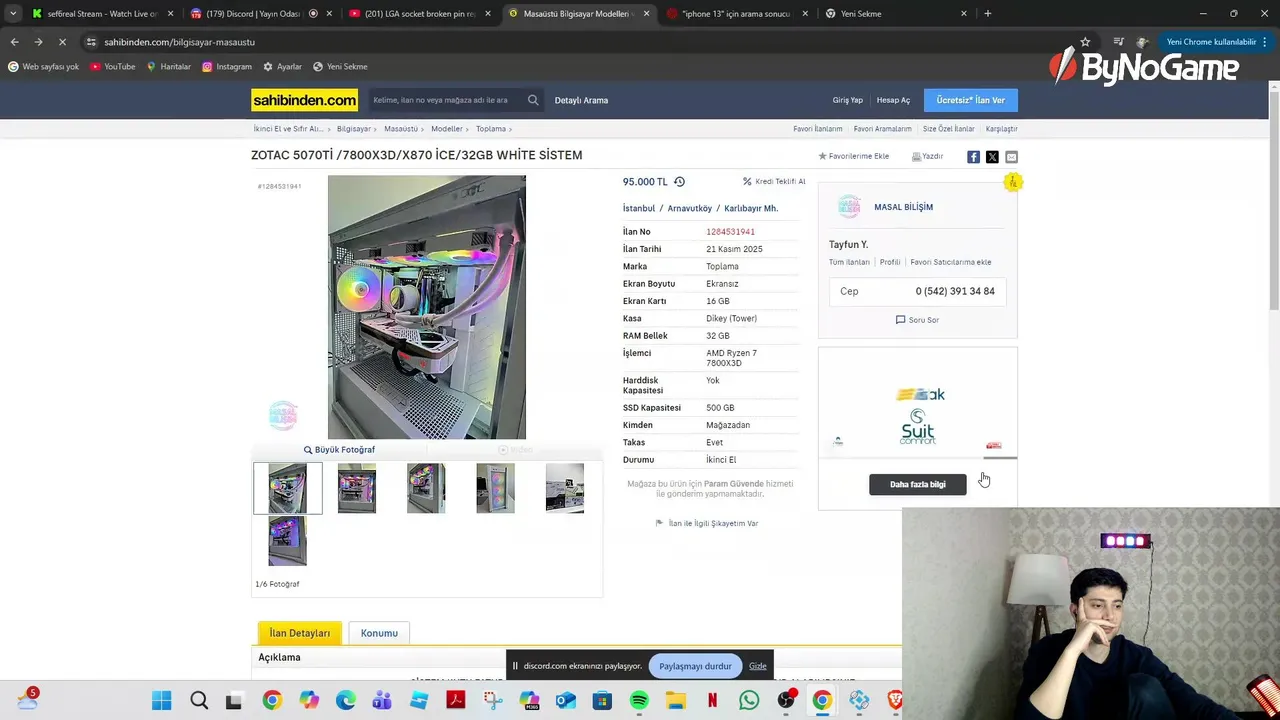Image resolution: width=1280 pixels, height=720 pixels.
Task: Select the fifth photo thumbnail
Action: 565,488
